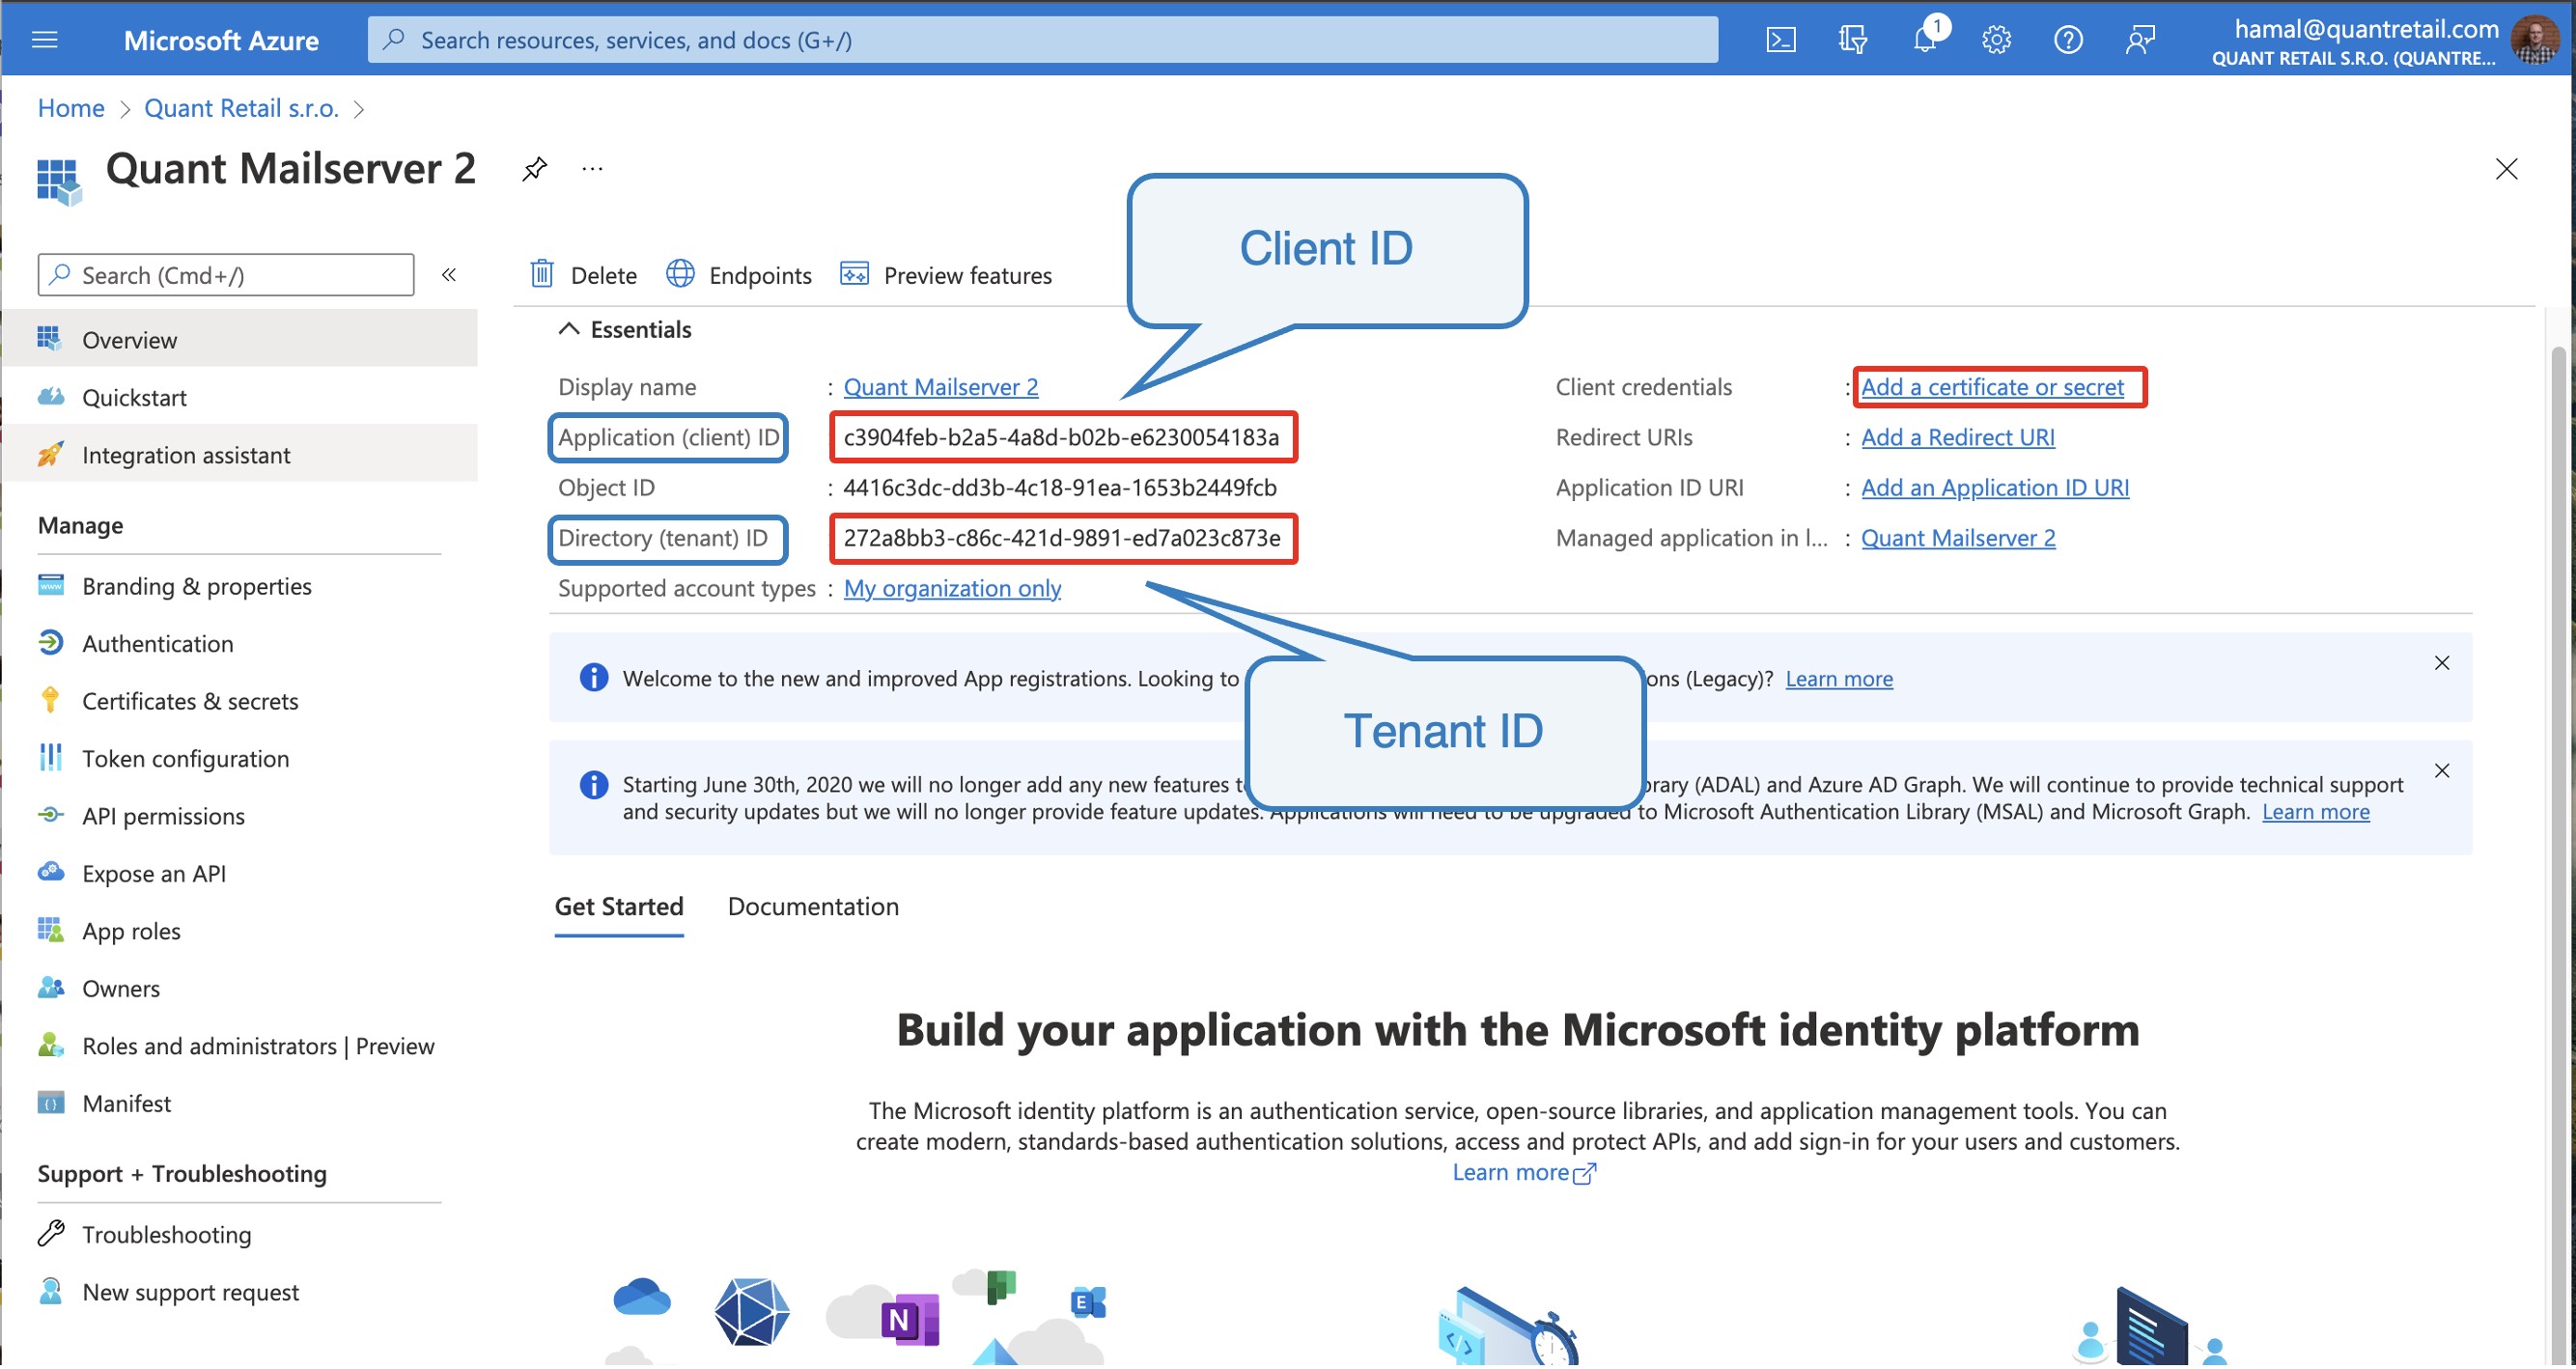The height and width of the screenshot is (1369, 2576).
Task: Open Learn more in ADAL deprecation notice
Action: click(2316, 812)
